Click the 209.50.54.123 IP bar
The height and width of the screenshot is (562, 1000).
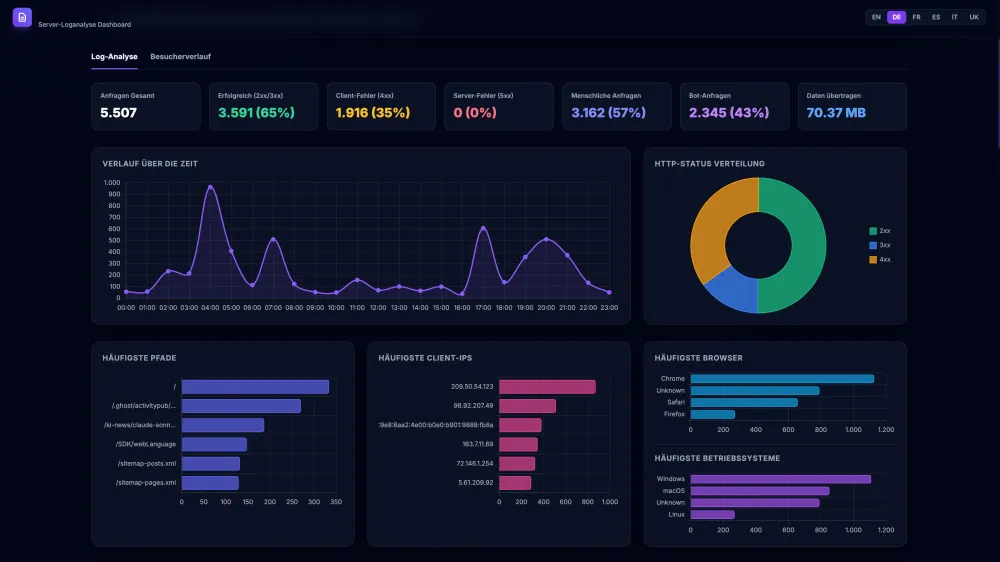click(x=547, y=387)
